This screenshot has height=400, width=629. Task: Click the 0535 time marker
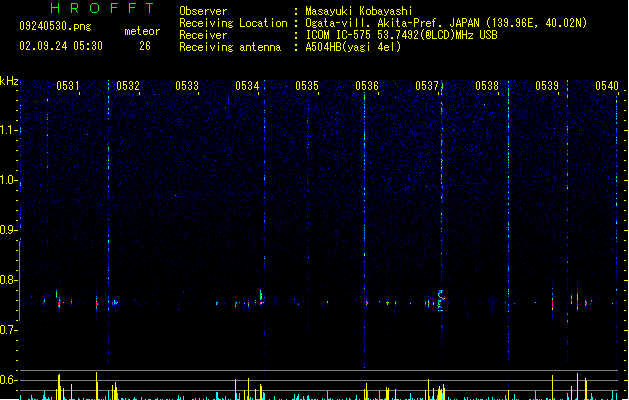[307, 86]
